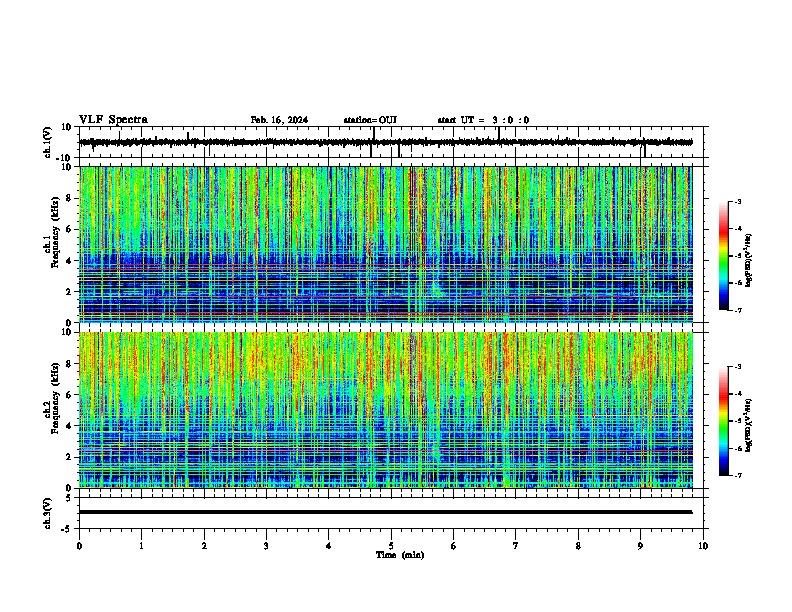Screen dimensions: 792x612
Task: Click the "5" tick on ch.3(V) axis
Action: 69,498
